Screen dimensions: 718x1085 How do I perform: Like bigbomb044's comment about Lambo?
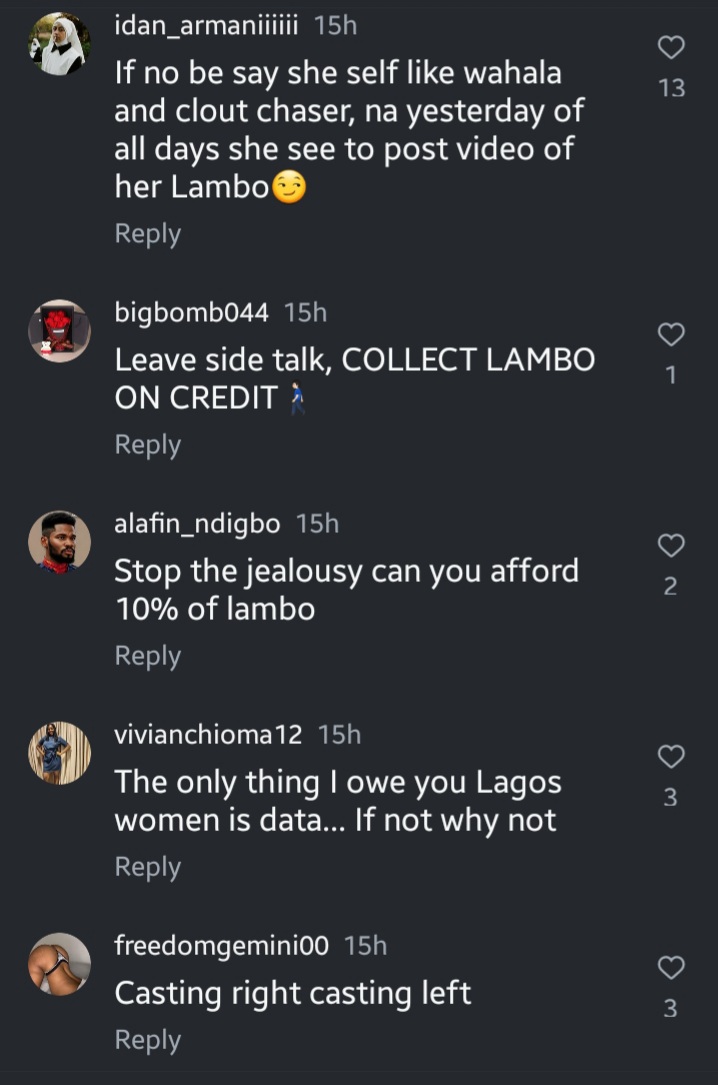click(x=671, y=334)
